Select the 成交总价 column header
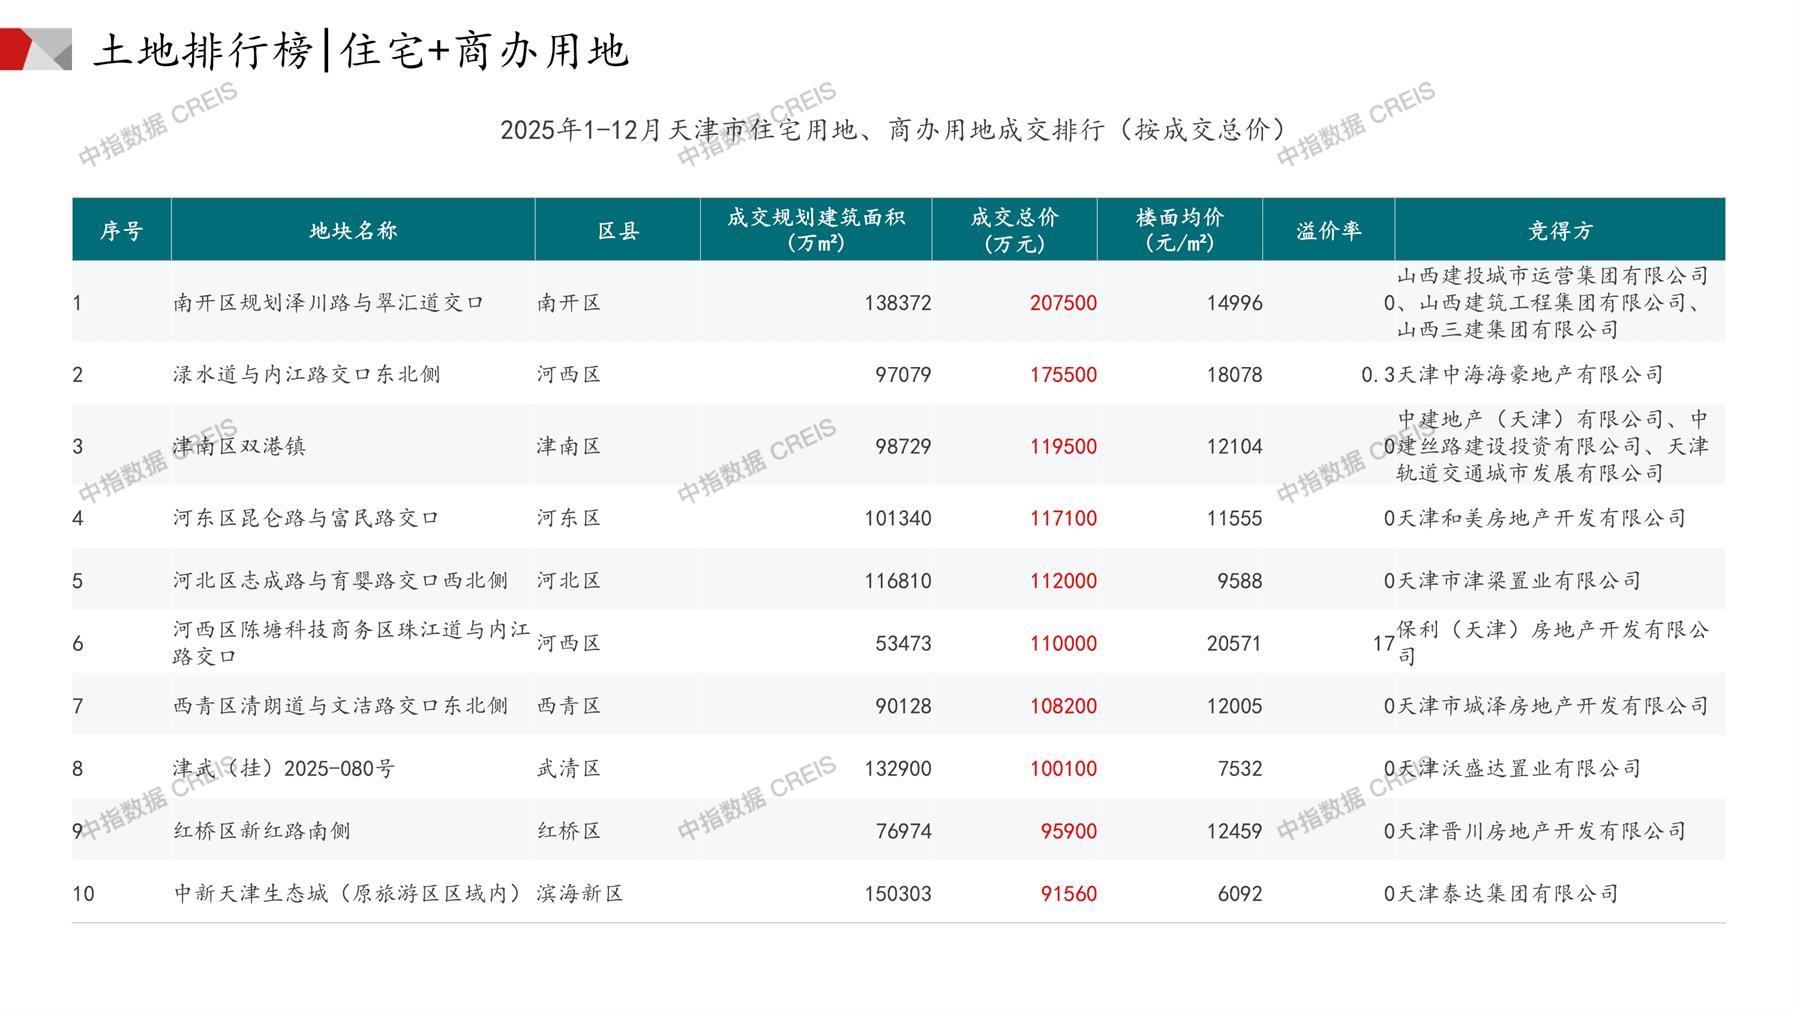1797x1010 pixels. (1014, 230)
